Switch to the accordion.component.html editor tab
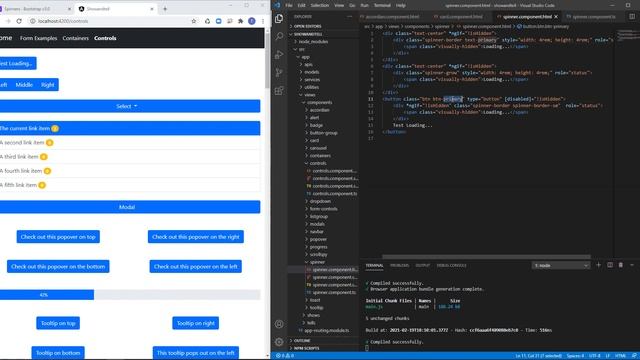The height and width of the screenshot is (360, 640). [392, 17]
